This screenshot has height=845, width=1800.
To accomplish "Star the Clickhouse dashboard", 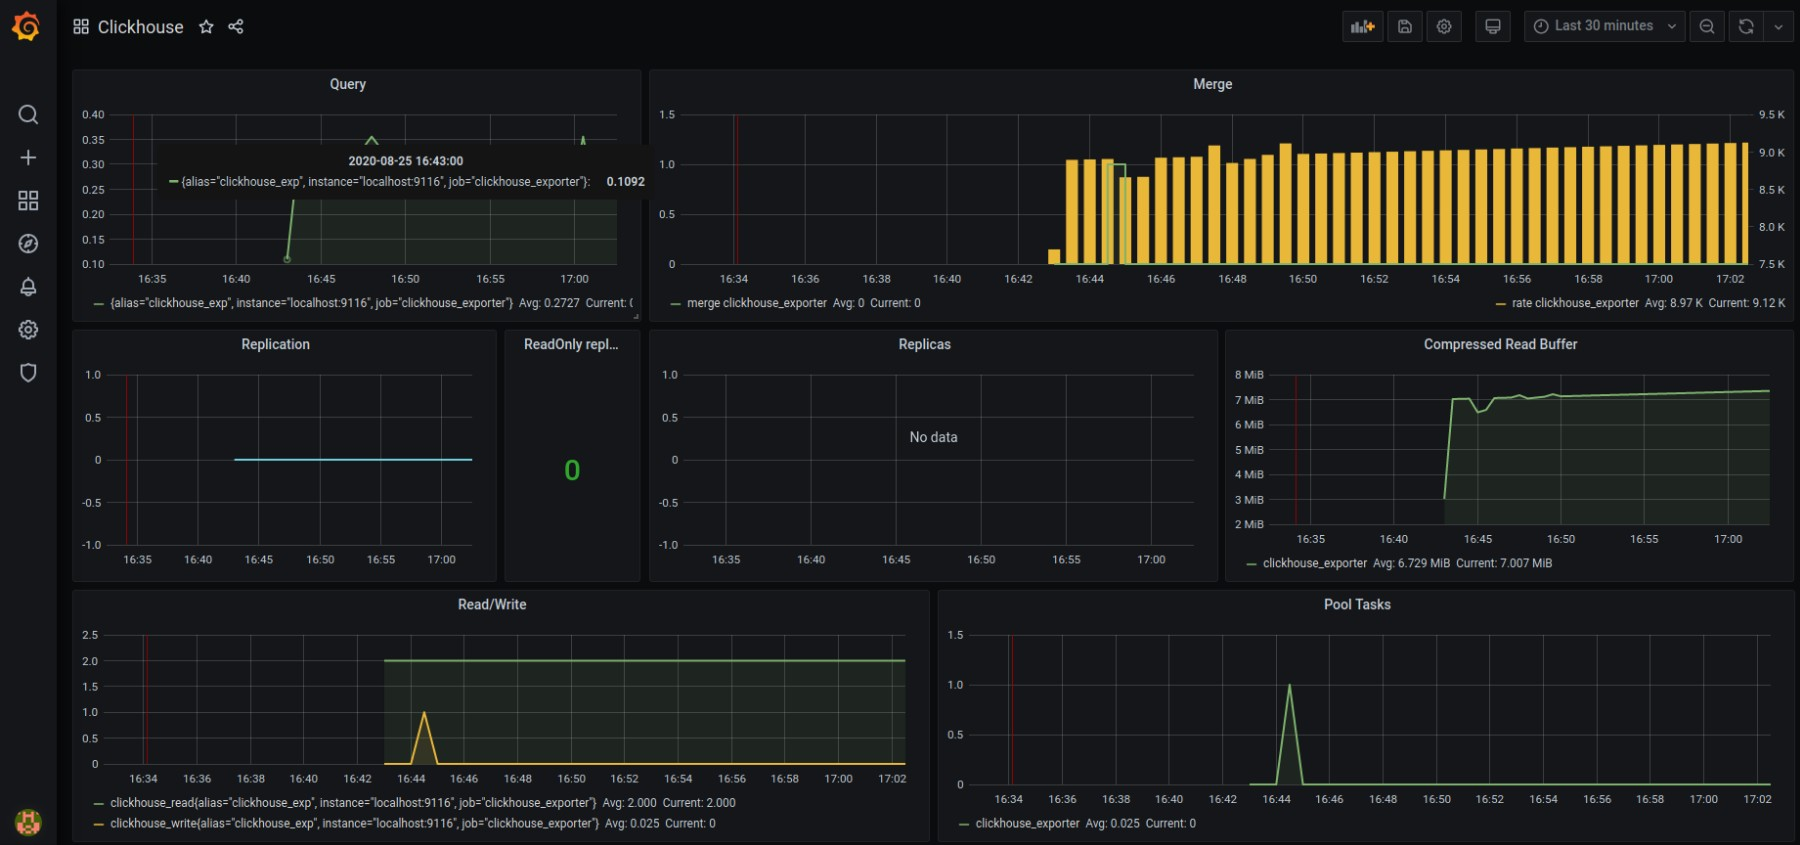I will point(206,27).
